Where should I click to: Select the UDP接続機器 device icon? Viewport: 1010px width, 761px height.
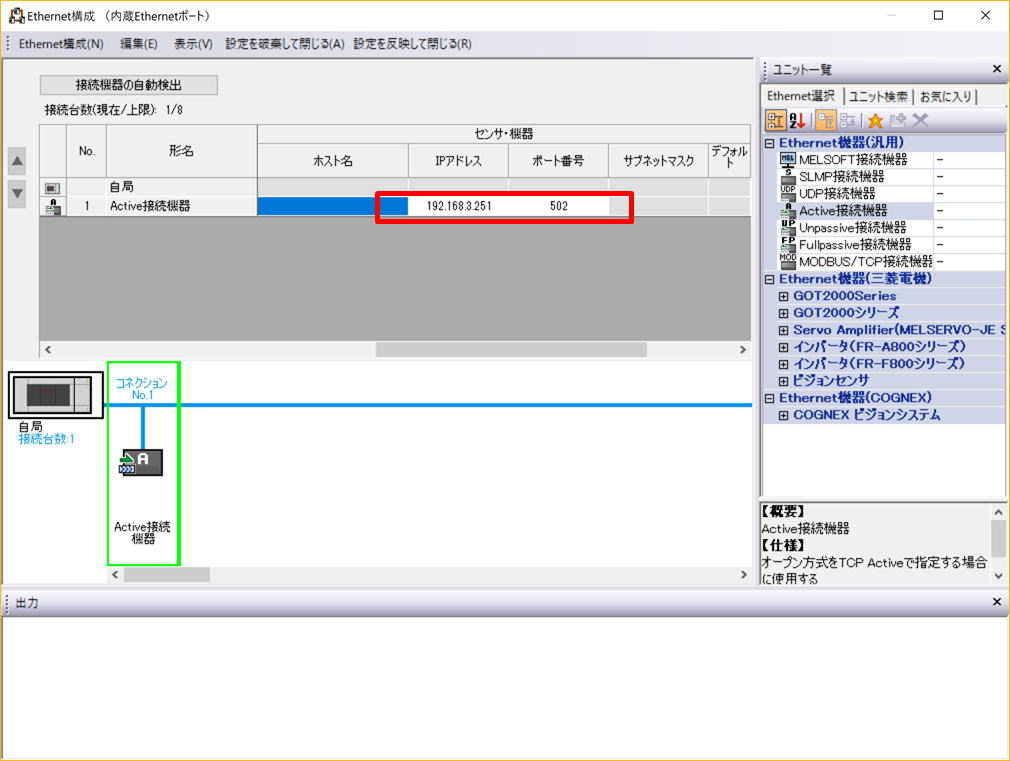tap(788, 193)
